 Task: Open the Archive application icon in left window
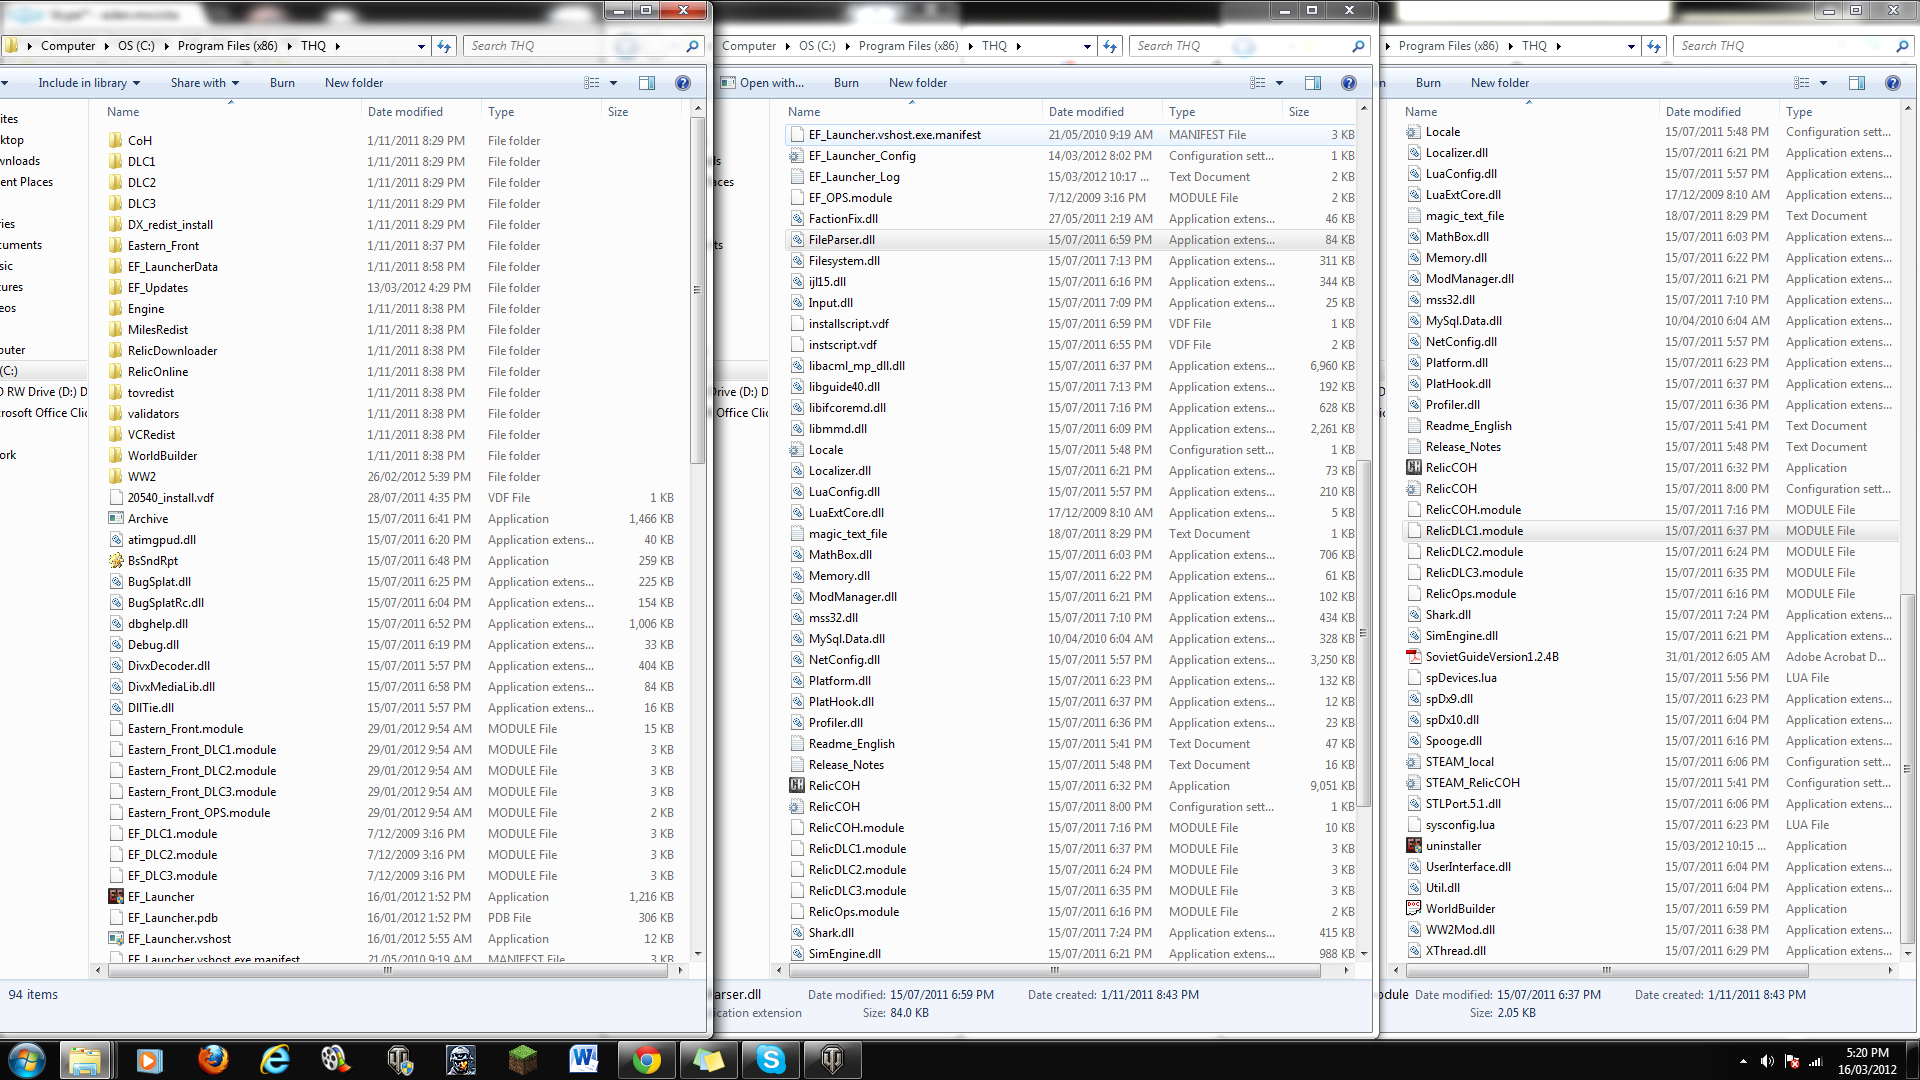coord(116,519)
